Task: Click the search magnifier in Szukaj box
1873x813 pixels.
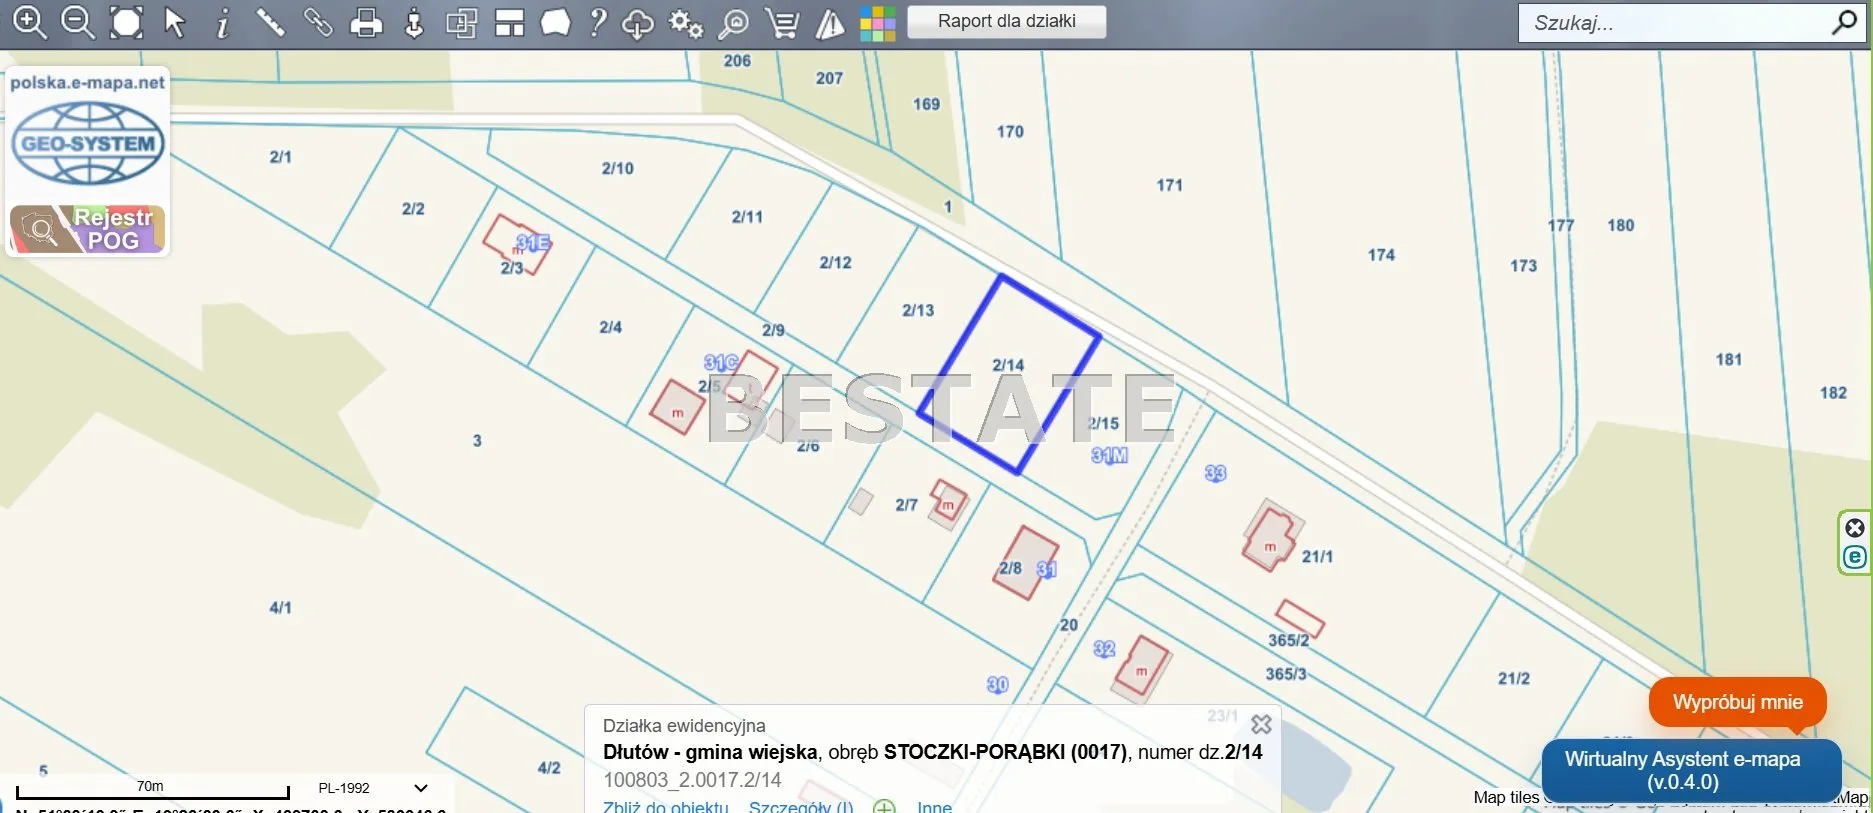Action: point(1844,22)
